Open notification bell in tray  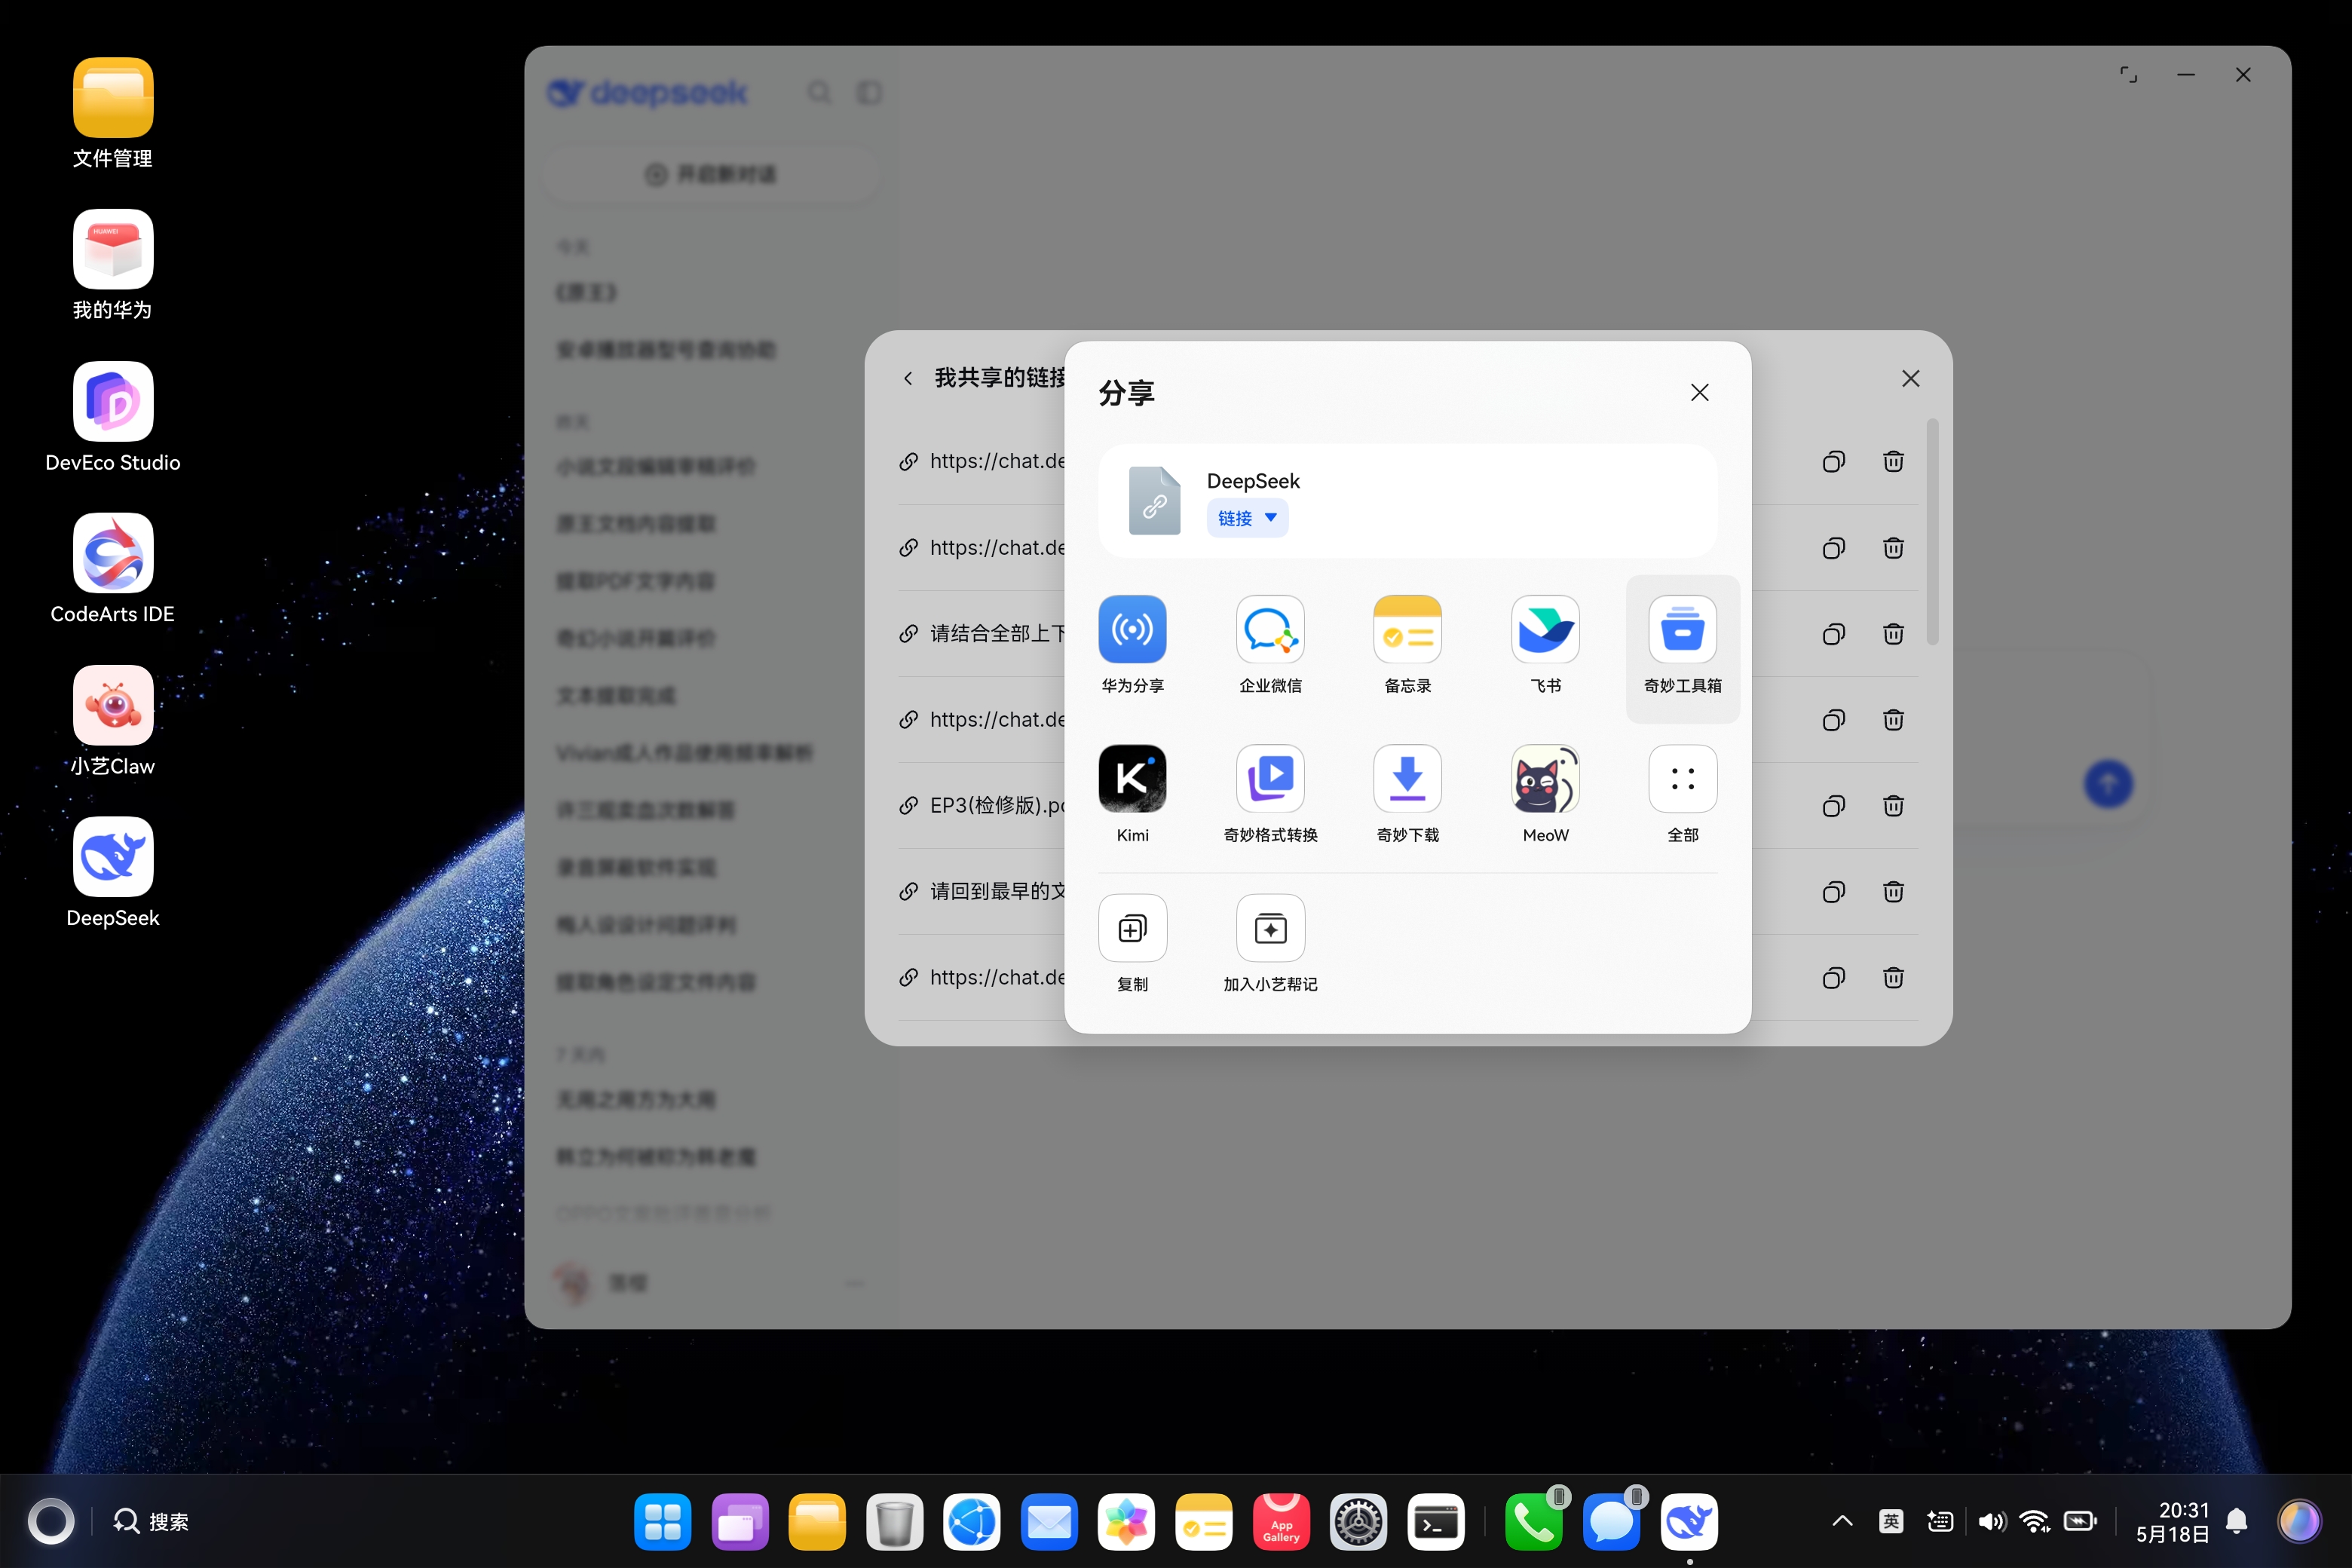click(2237, 1521)
